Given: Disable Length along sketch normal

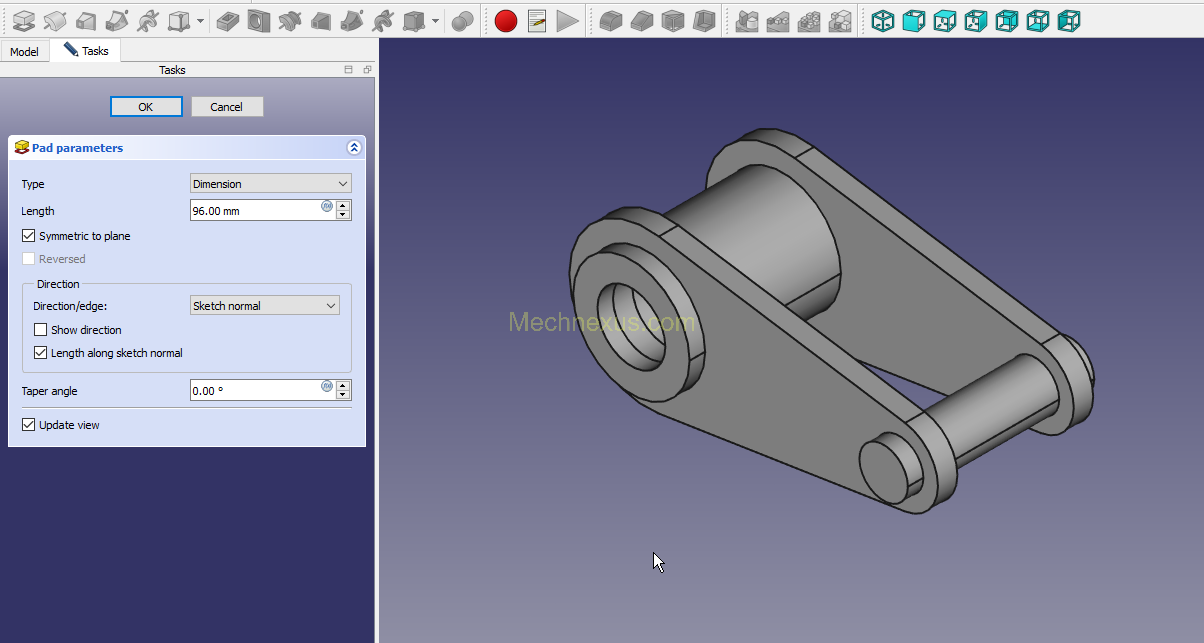Looking at the screenshot, I should click(x=40, y=353).
